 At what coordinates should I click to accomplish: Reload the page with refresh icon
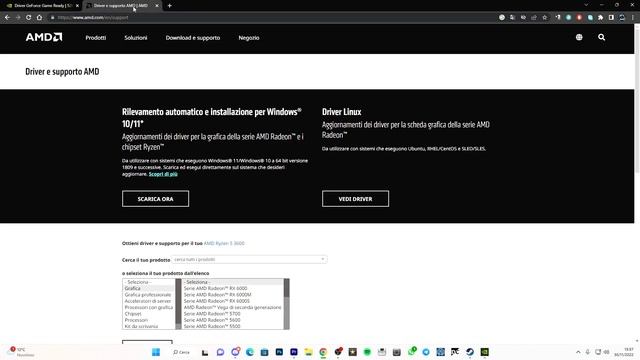[29, 17]
